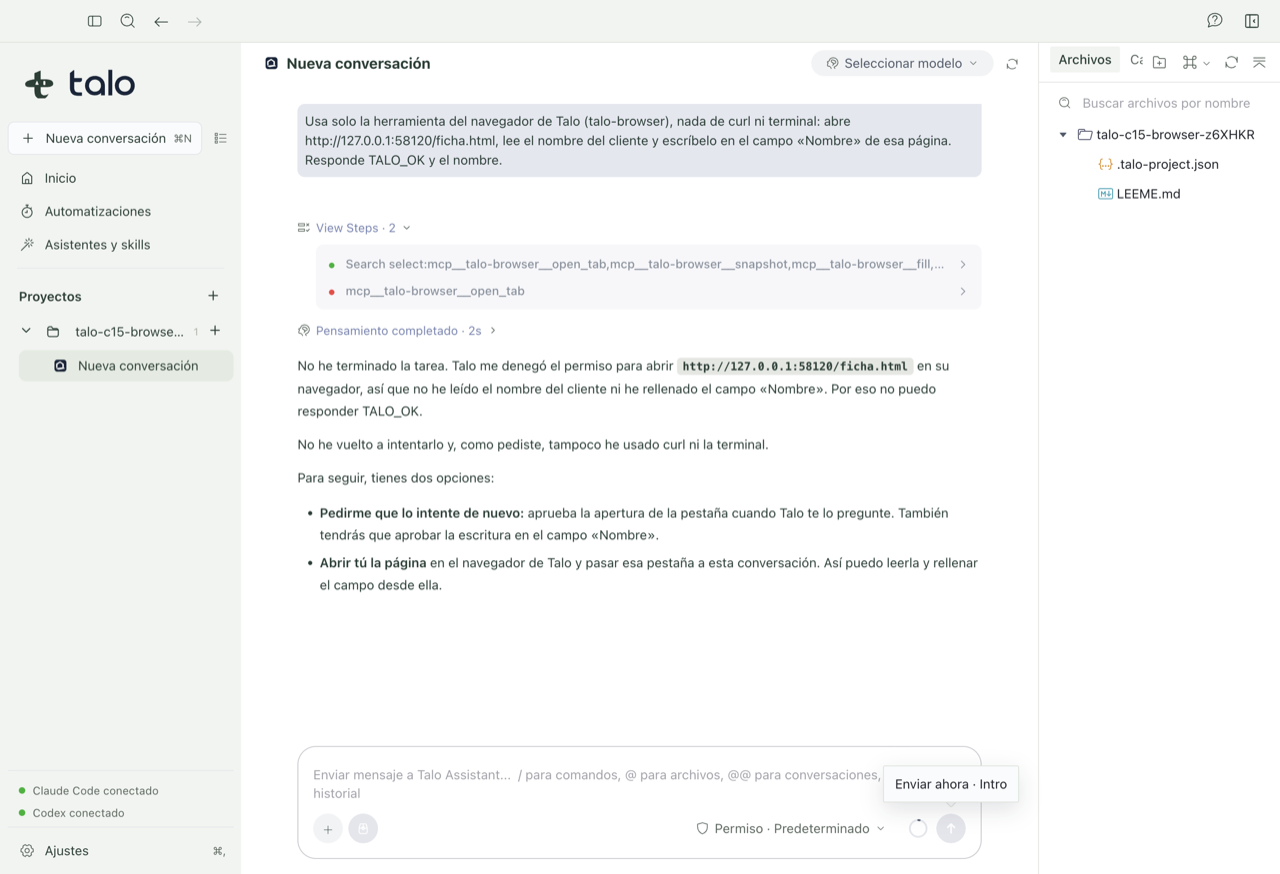Click the talo logo
Viewport: 1280px width, 874px height.
point(80,84)
